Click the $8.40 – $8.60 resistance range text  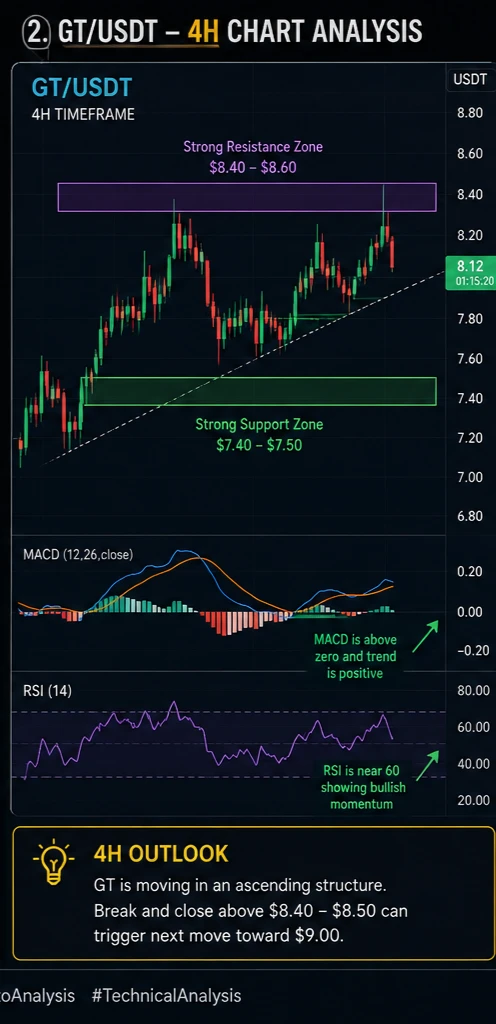[x=253, y=168]
